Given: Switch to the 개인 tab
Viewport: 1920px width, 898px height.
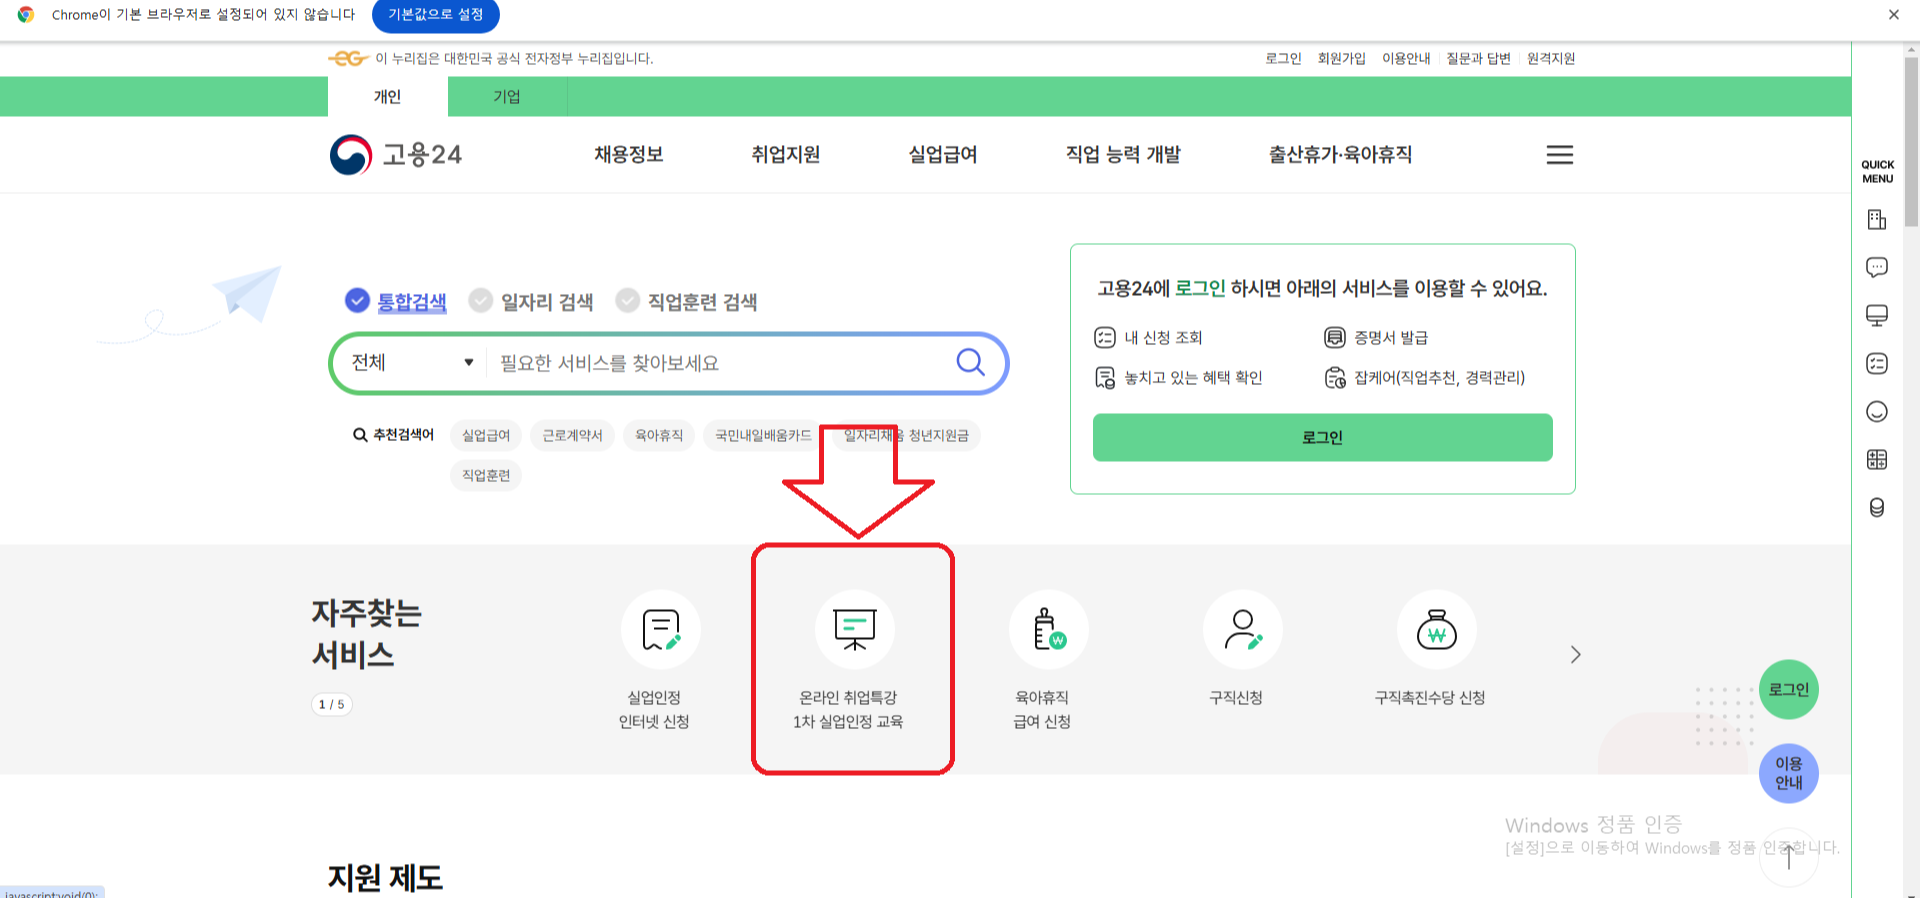Looking at the screenshot, I should 387,97.
